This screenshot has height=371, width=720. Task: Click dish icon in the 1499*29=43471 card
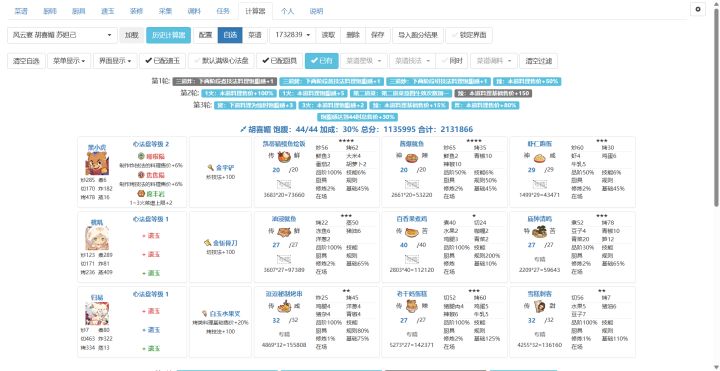539,157
